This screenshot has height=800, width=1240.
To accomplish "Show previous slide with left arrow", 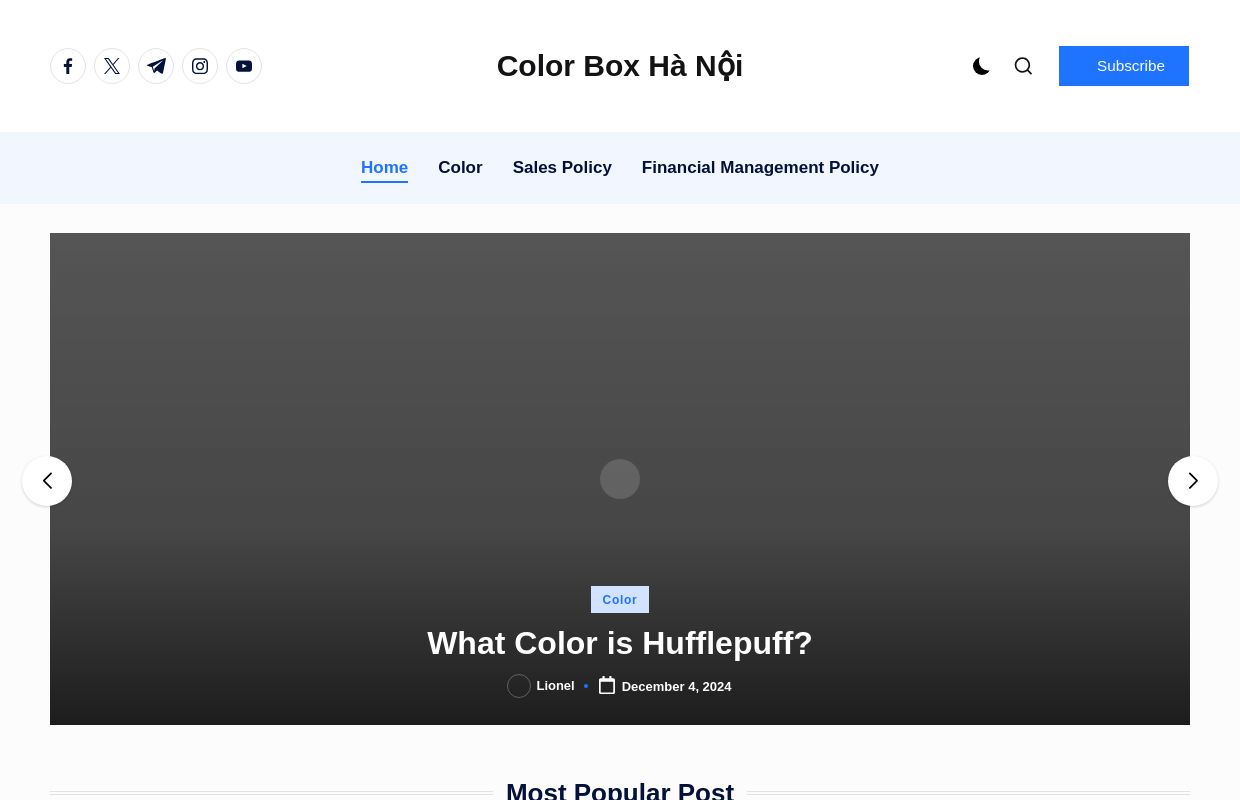I will (x=47, y=481).
